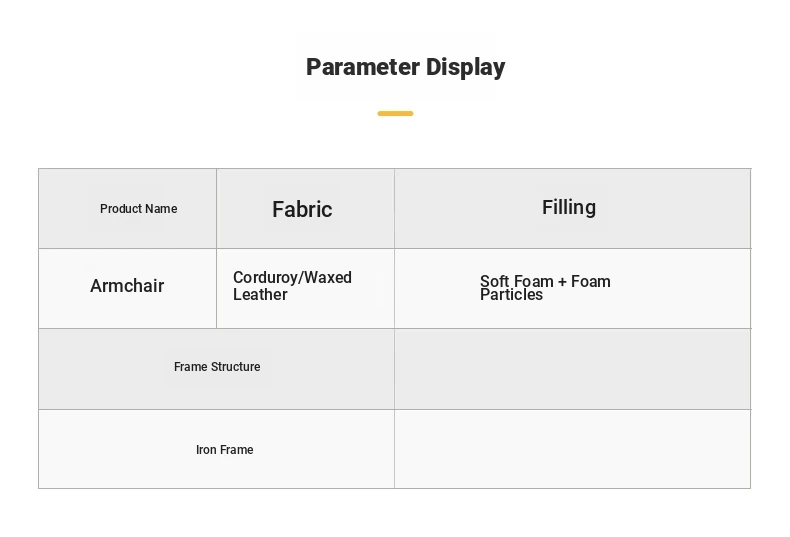
Task: Click the "Soft Foam + Foam" text line
Action: click(545, 281)
